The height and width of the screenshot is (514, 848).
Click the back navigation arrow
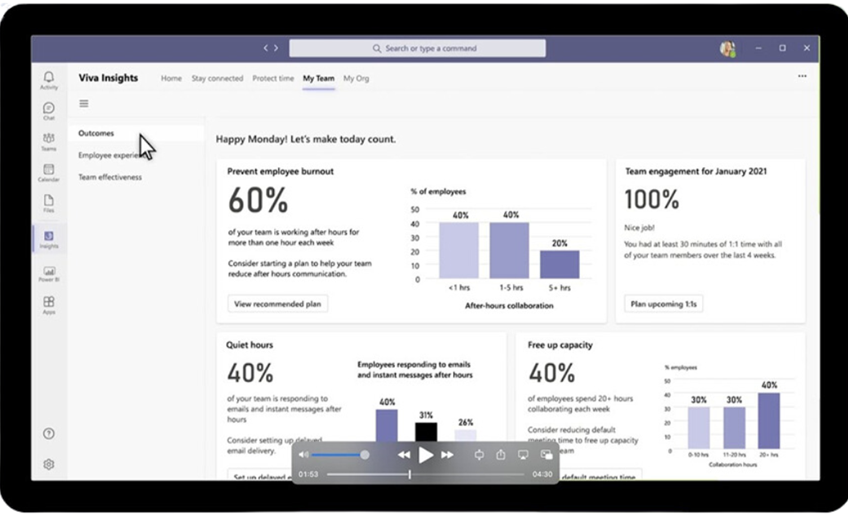pos(266,48)
